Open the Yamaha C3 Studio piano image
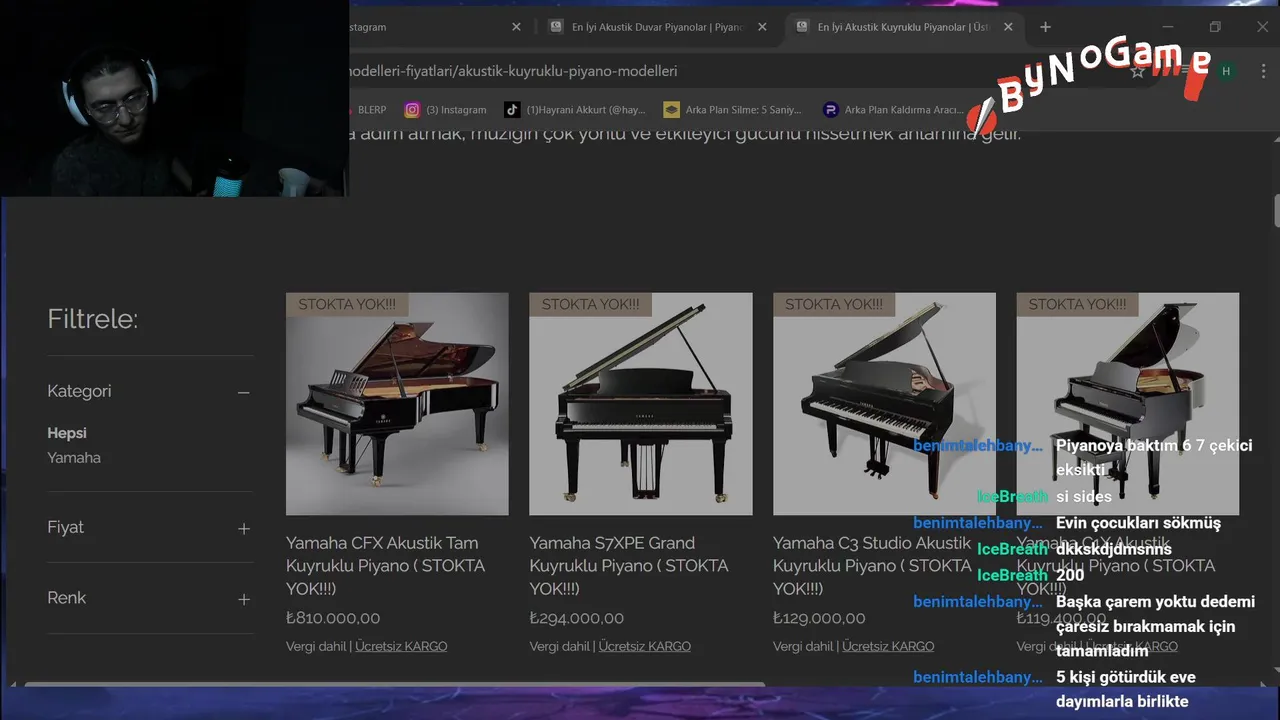1280x720 pixels. pyautogui.click(x=884, y=404)
